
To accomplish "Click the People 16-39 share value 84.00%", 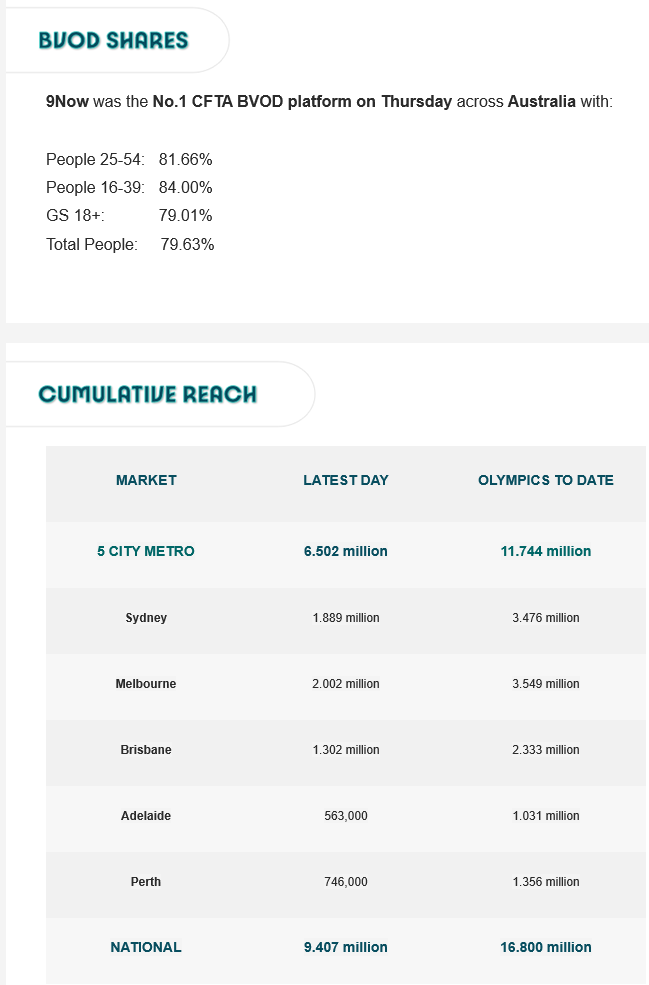I will pos(186,188).
